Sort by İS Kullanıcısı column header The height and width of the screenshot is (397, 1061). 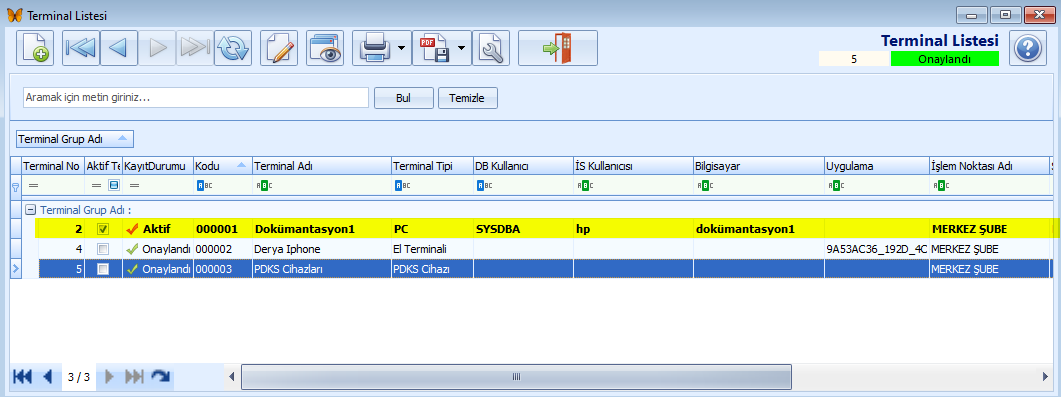click(x=633, y=166)
